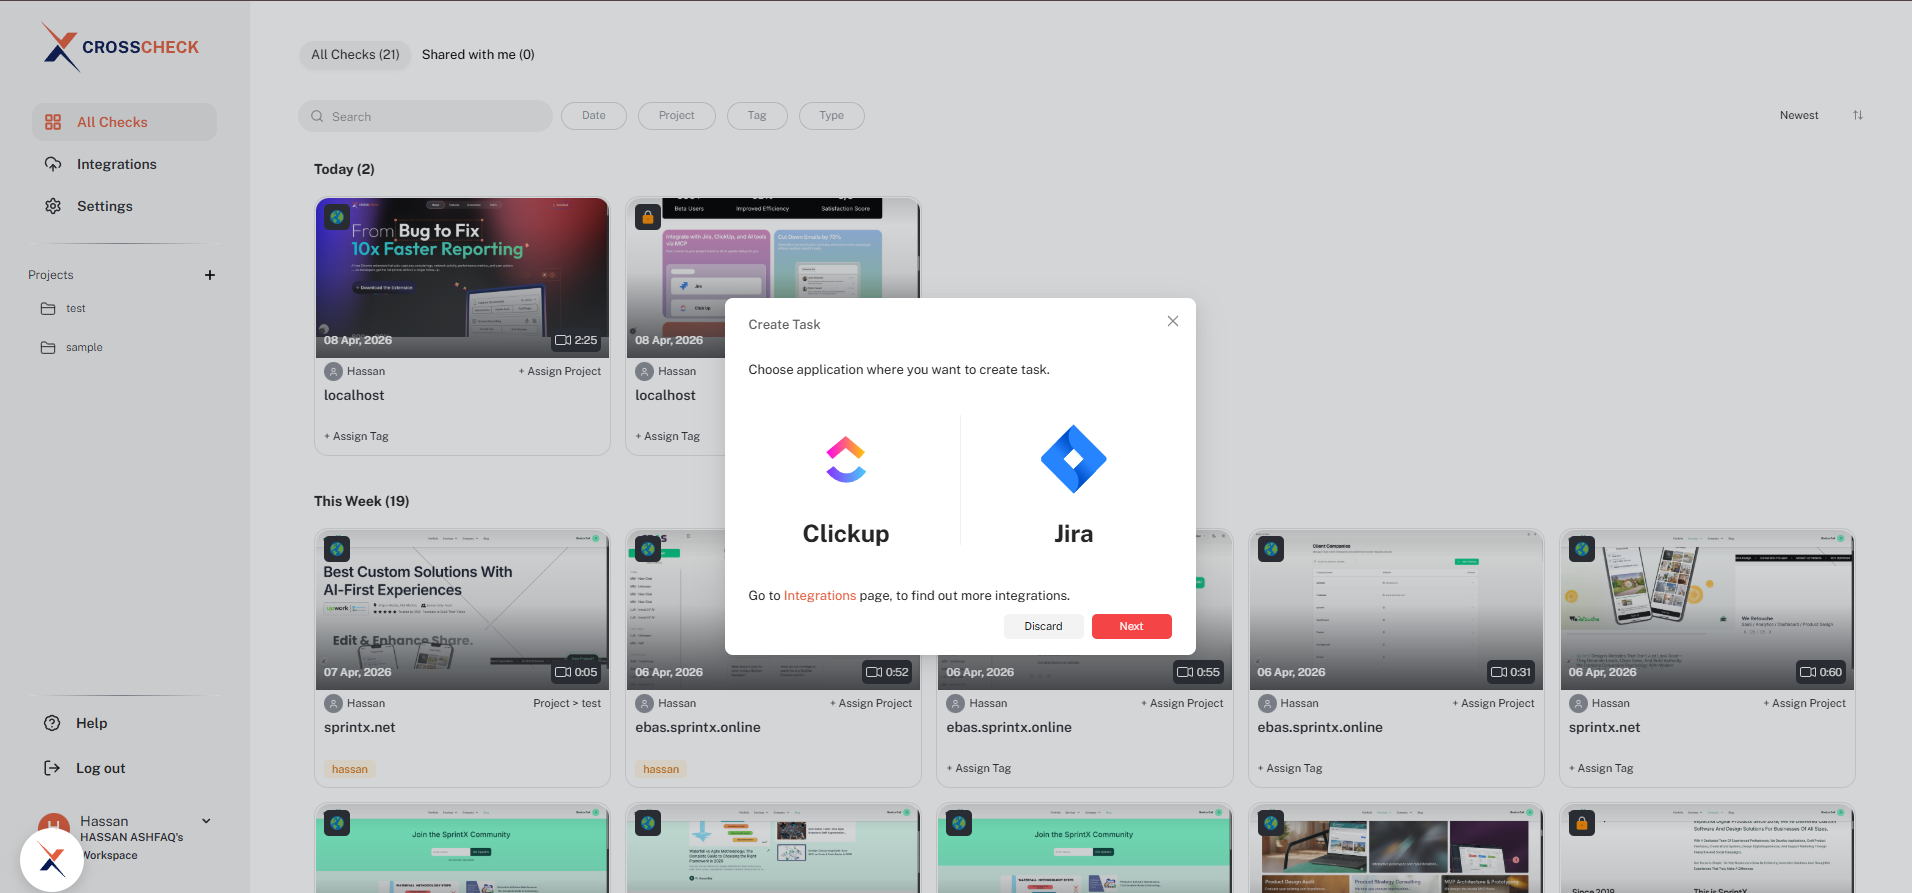
Task: Add a new project with plus icon
Action: (210, 275)
